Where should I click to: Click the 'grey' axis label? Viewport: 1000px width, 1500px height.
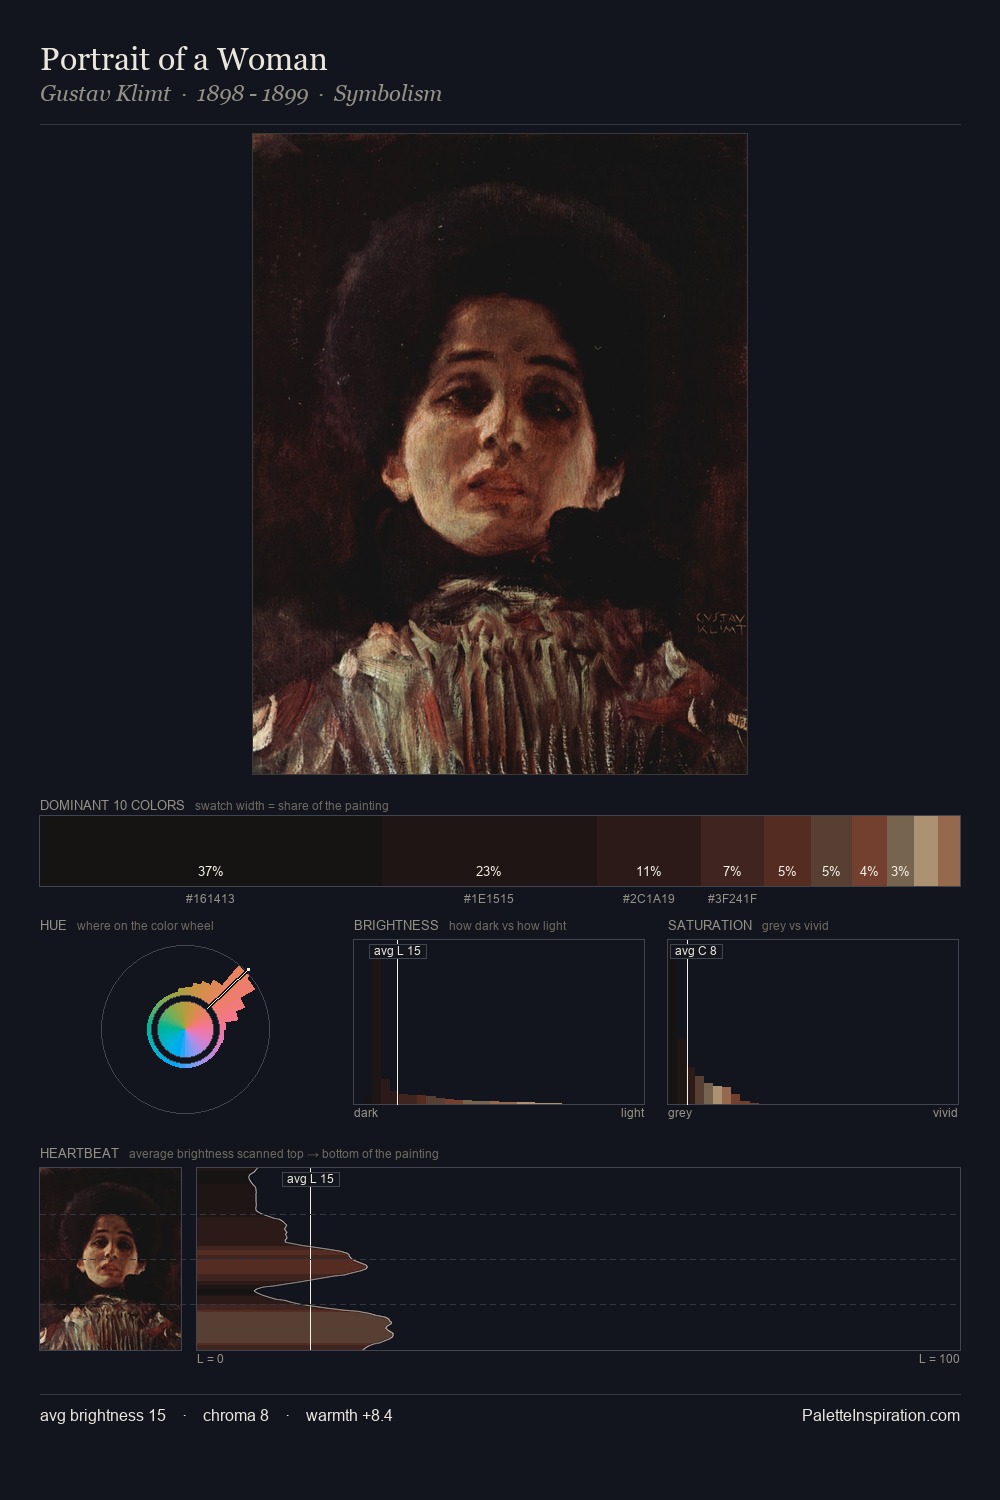680,1113
